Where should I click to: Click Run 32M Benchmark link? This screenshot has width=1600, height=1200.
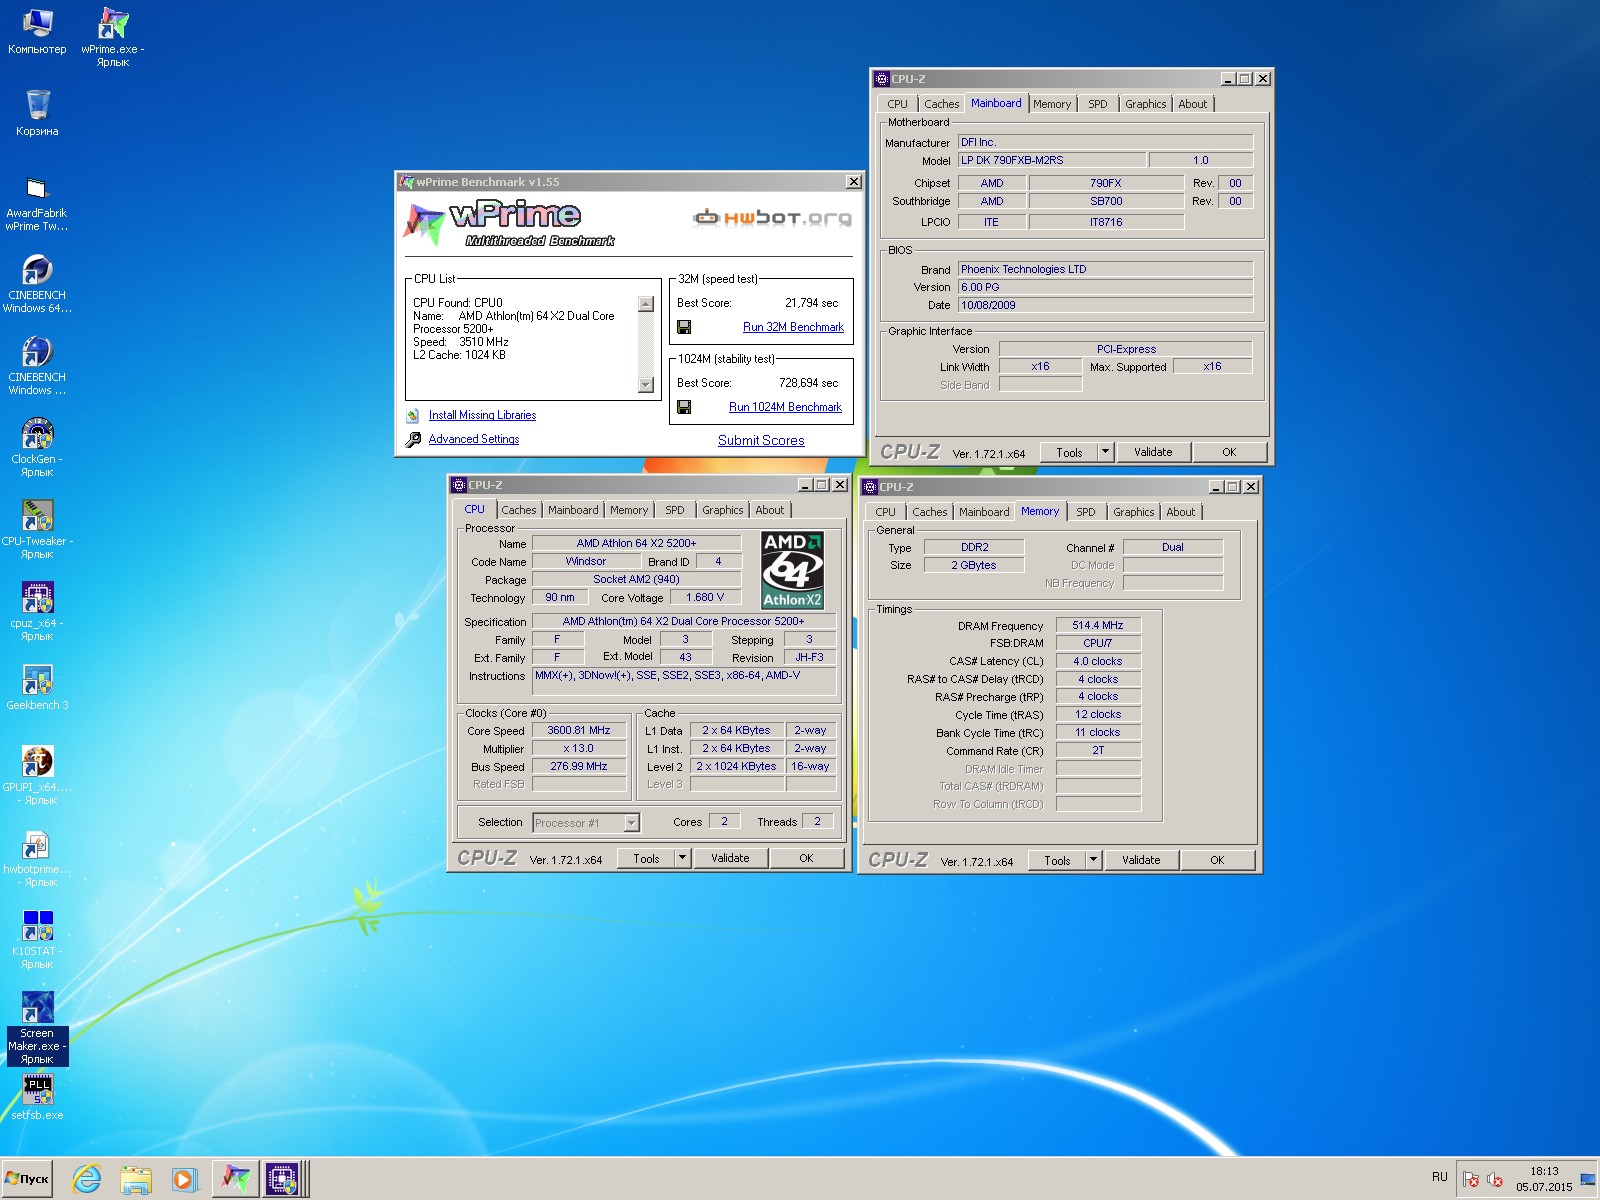[x=793, y=327]
